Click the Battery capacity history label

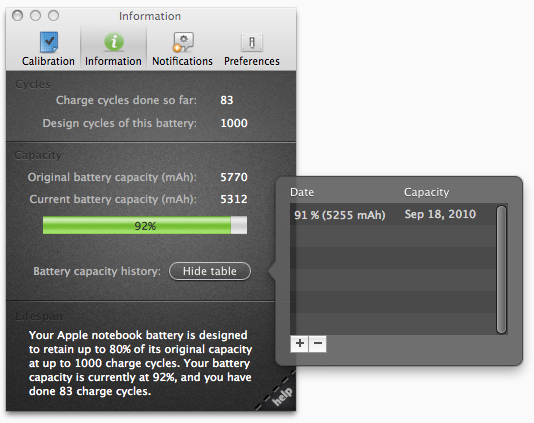97,271
